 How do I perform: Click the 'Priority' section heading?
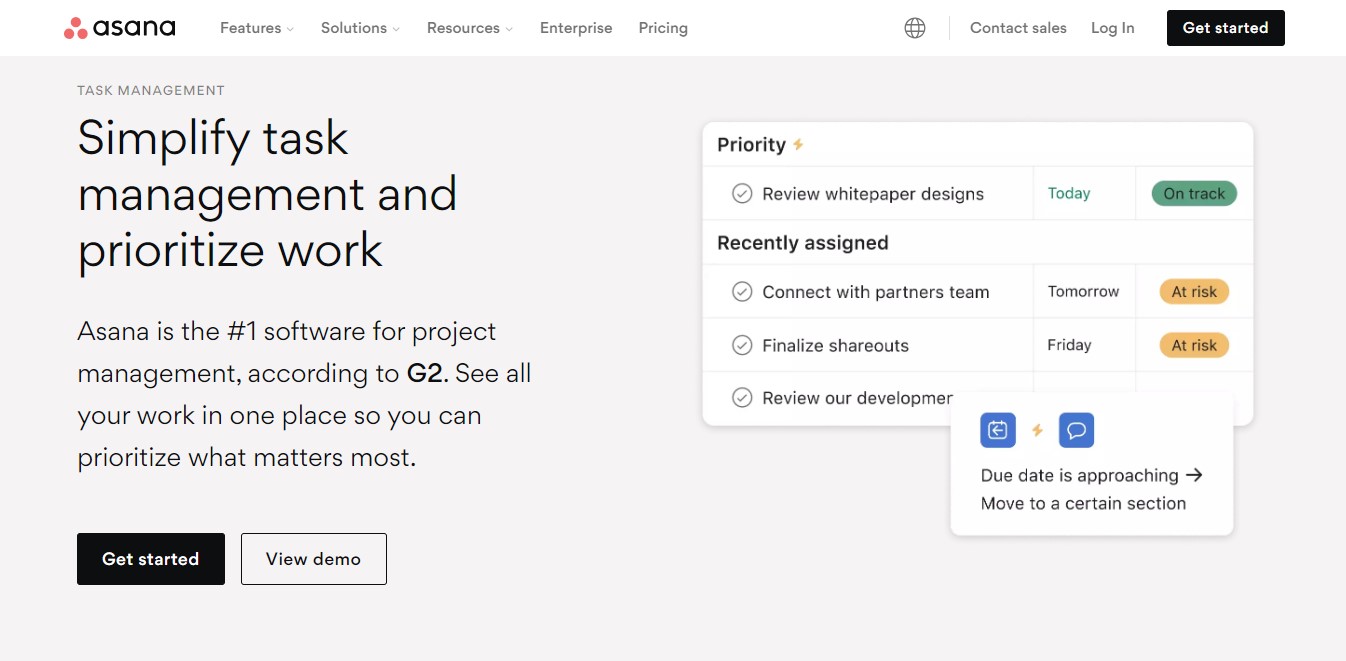751,145
